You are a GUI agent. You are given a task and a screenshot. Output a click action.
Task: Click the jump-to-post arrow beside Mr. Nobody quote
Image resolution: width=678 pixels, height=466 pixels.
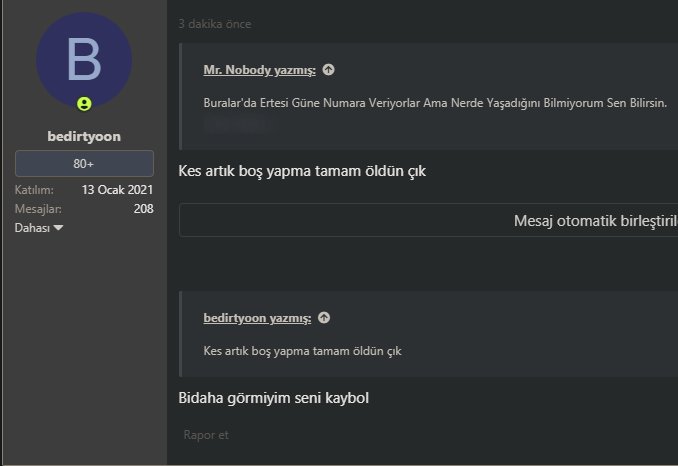tap(328, 70)
